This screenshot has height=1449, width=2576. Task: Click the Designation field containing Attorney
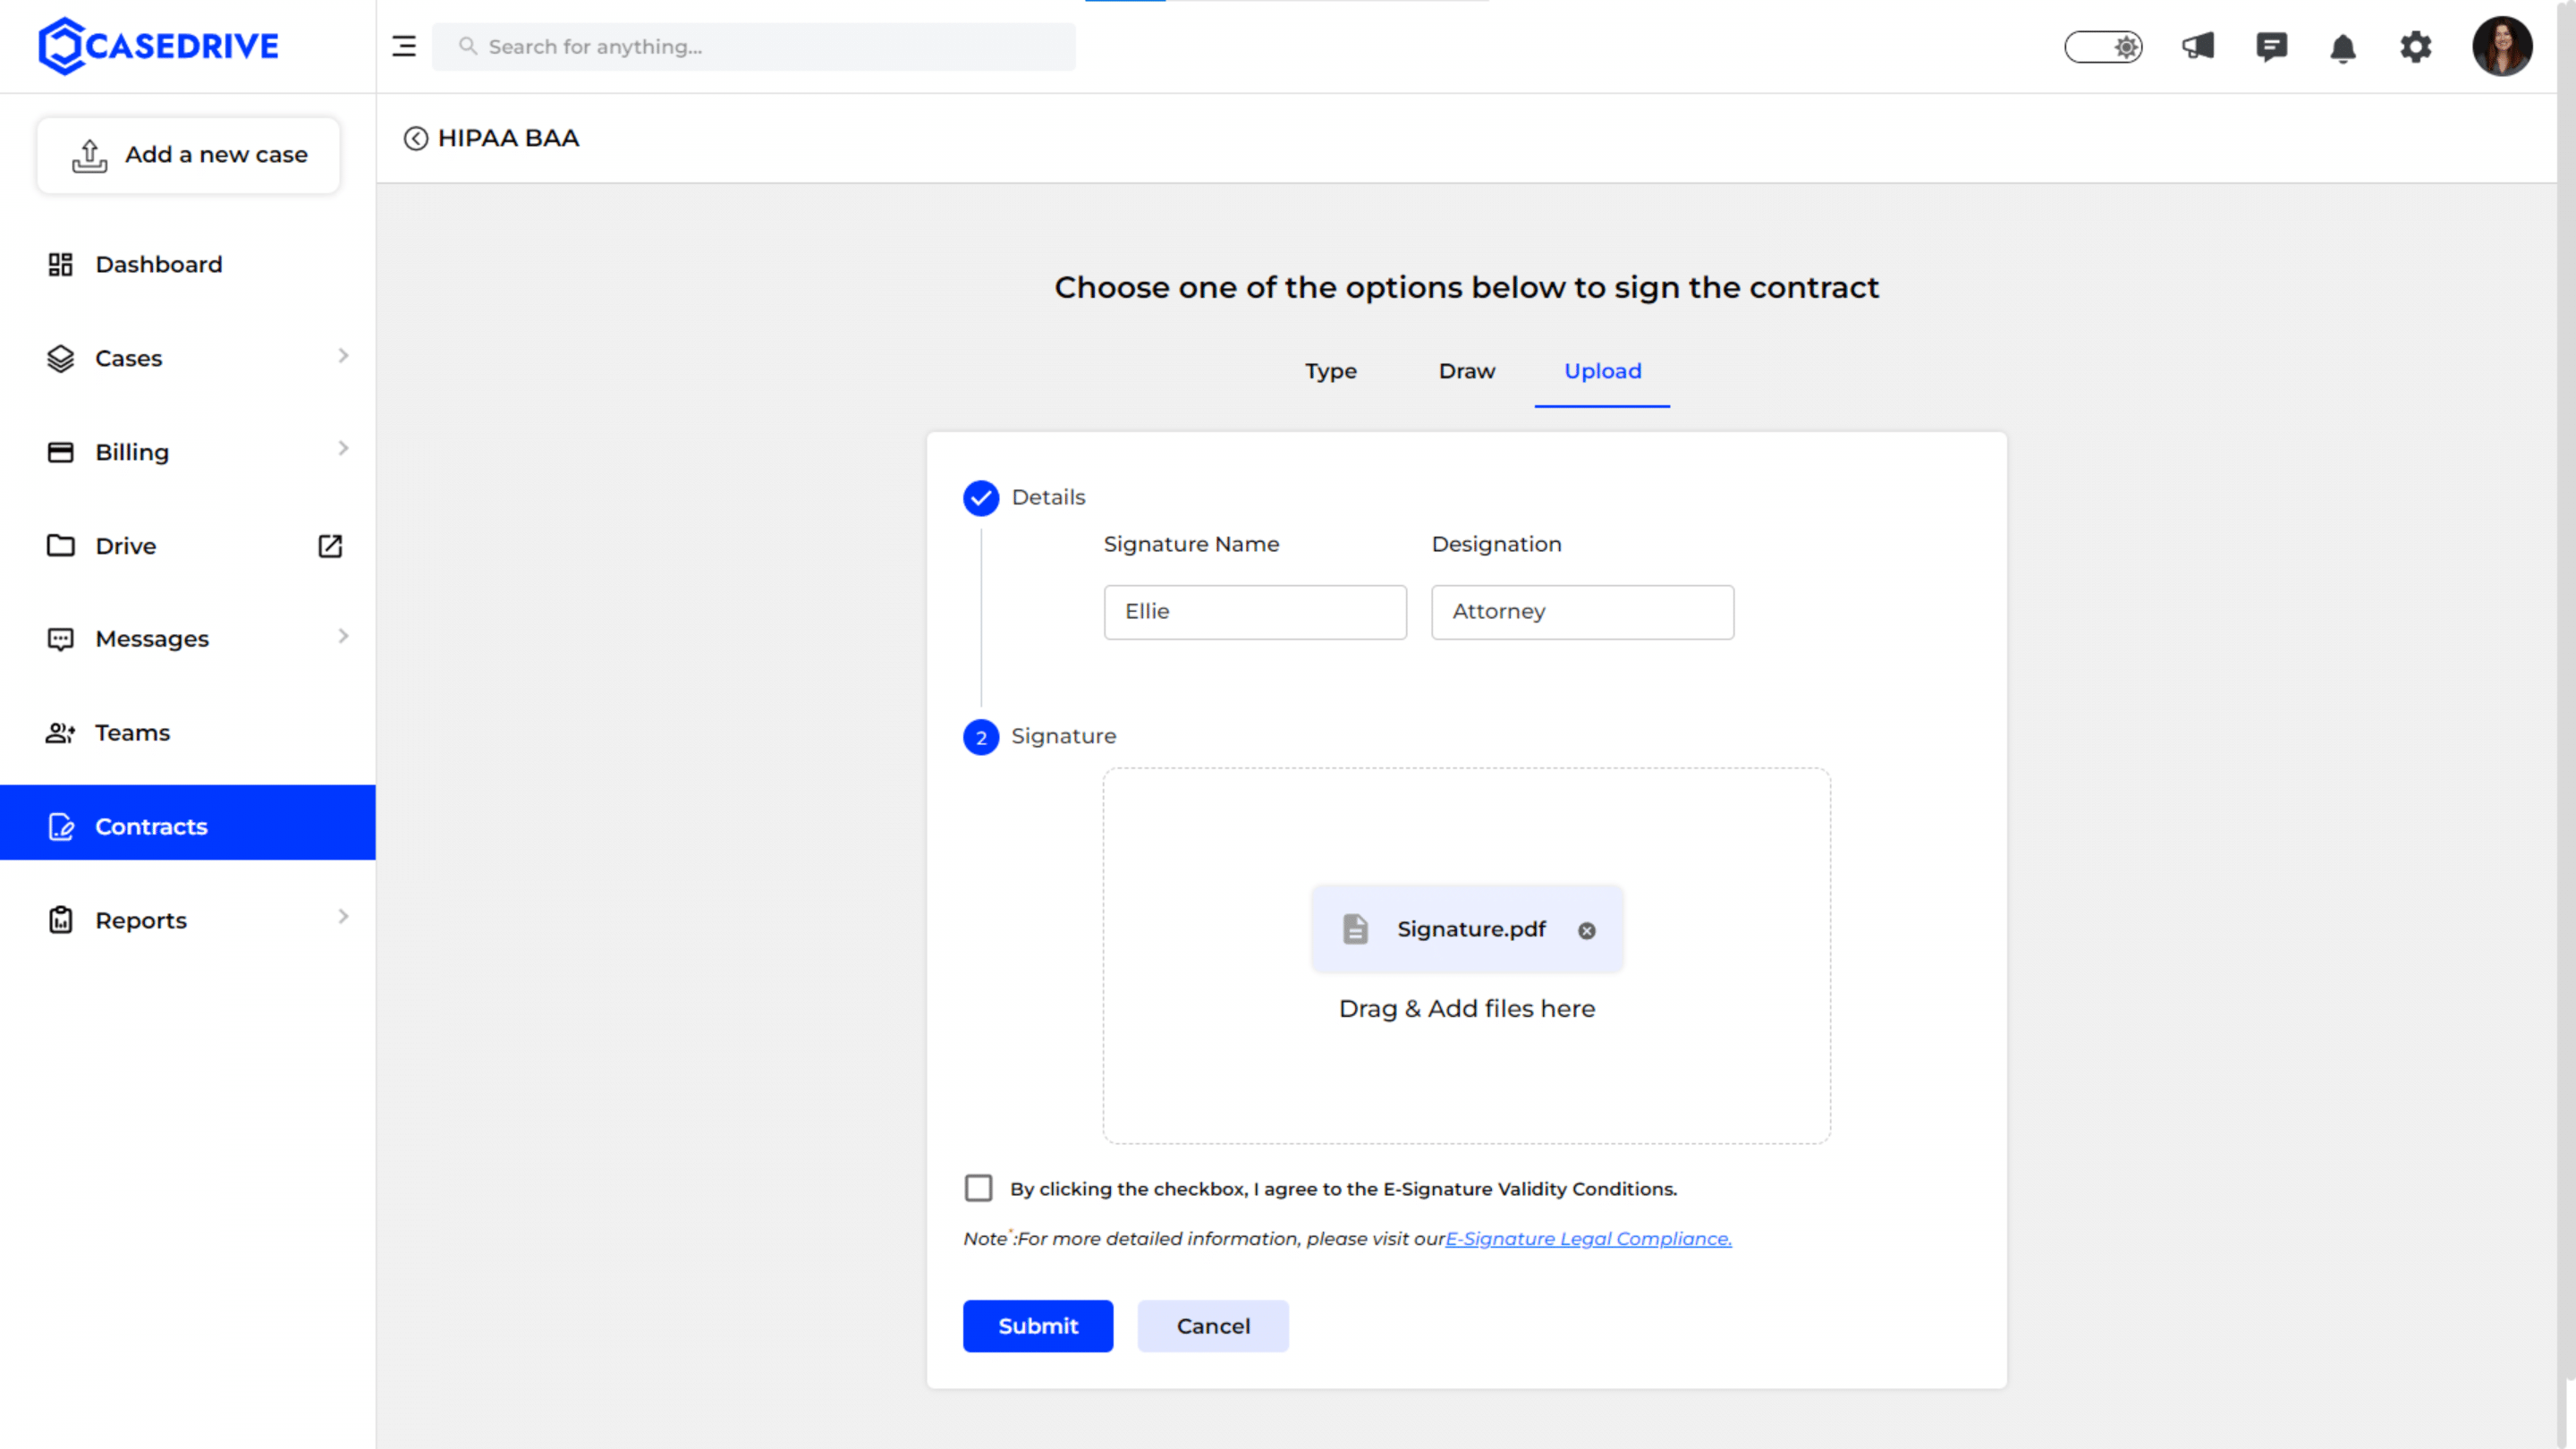(x=1582, y=612)
